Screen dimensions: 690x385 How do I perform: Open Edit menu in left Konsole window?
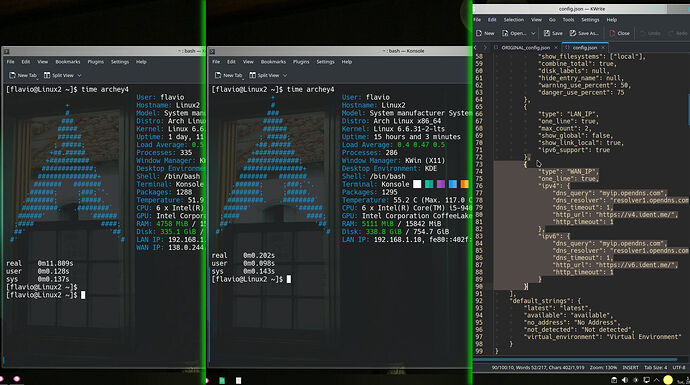pos(26,62)
